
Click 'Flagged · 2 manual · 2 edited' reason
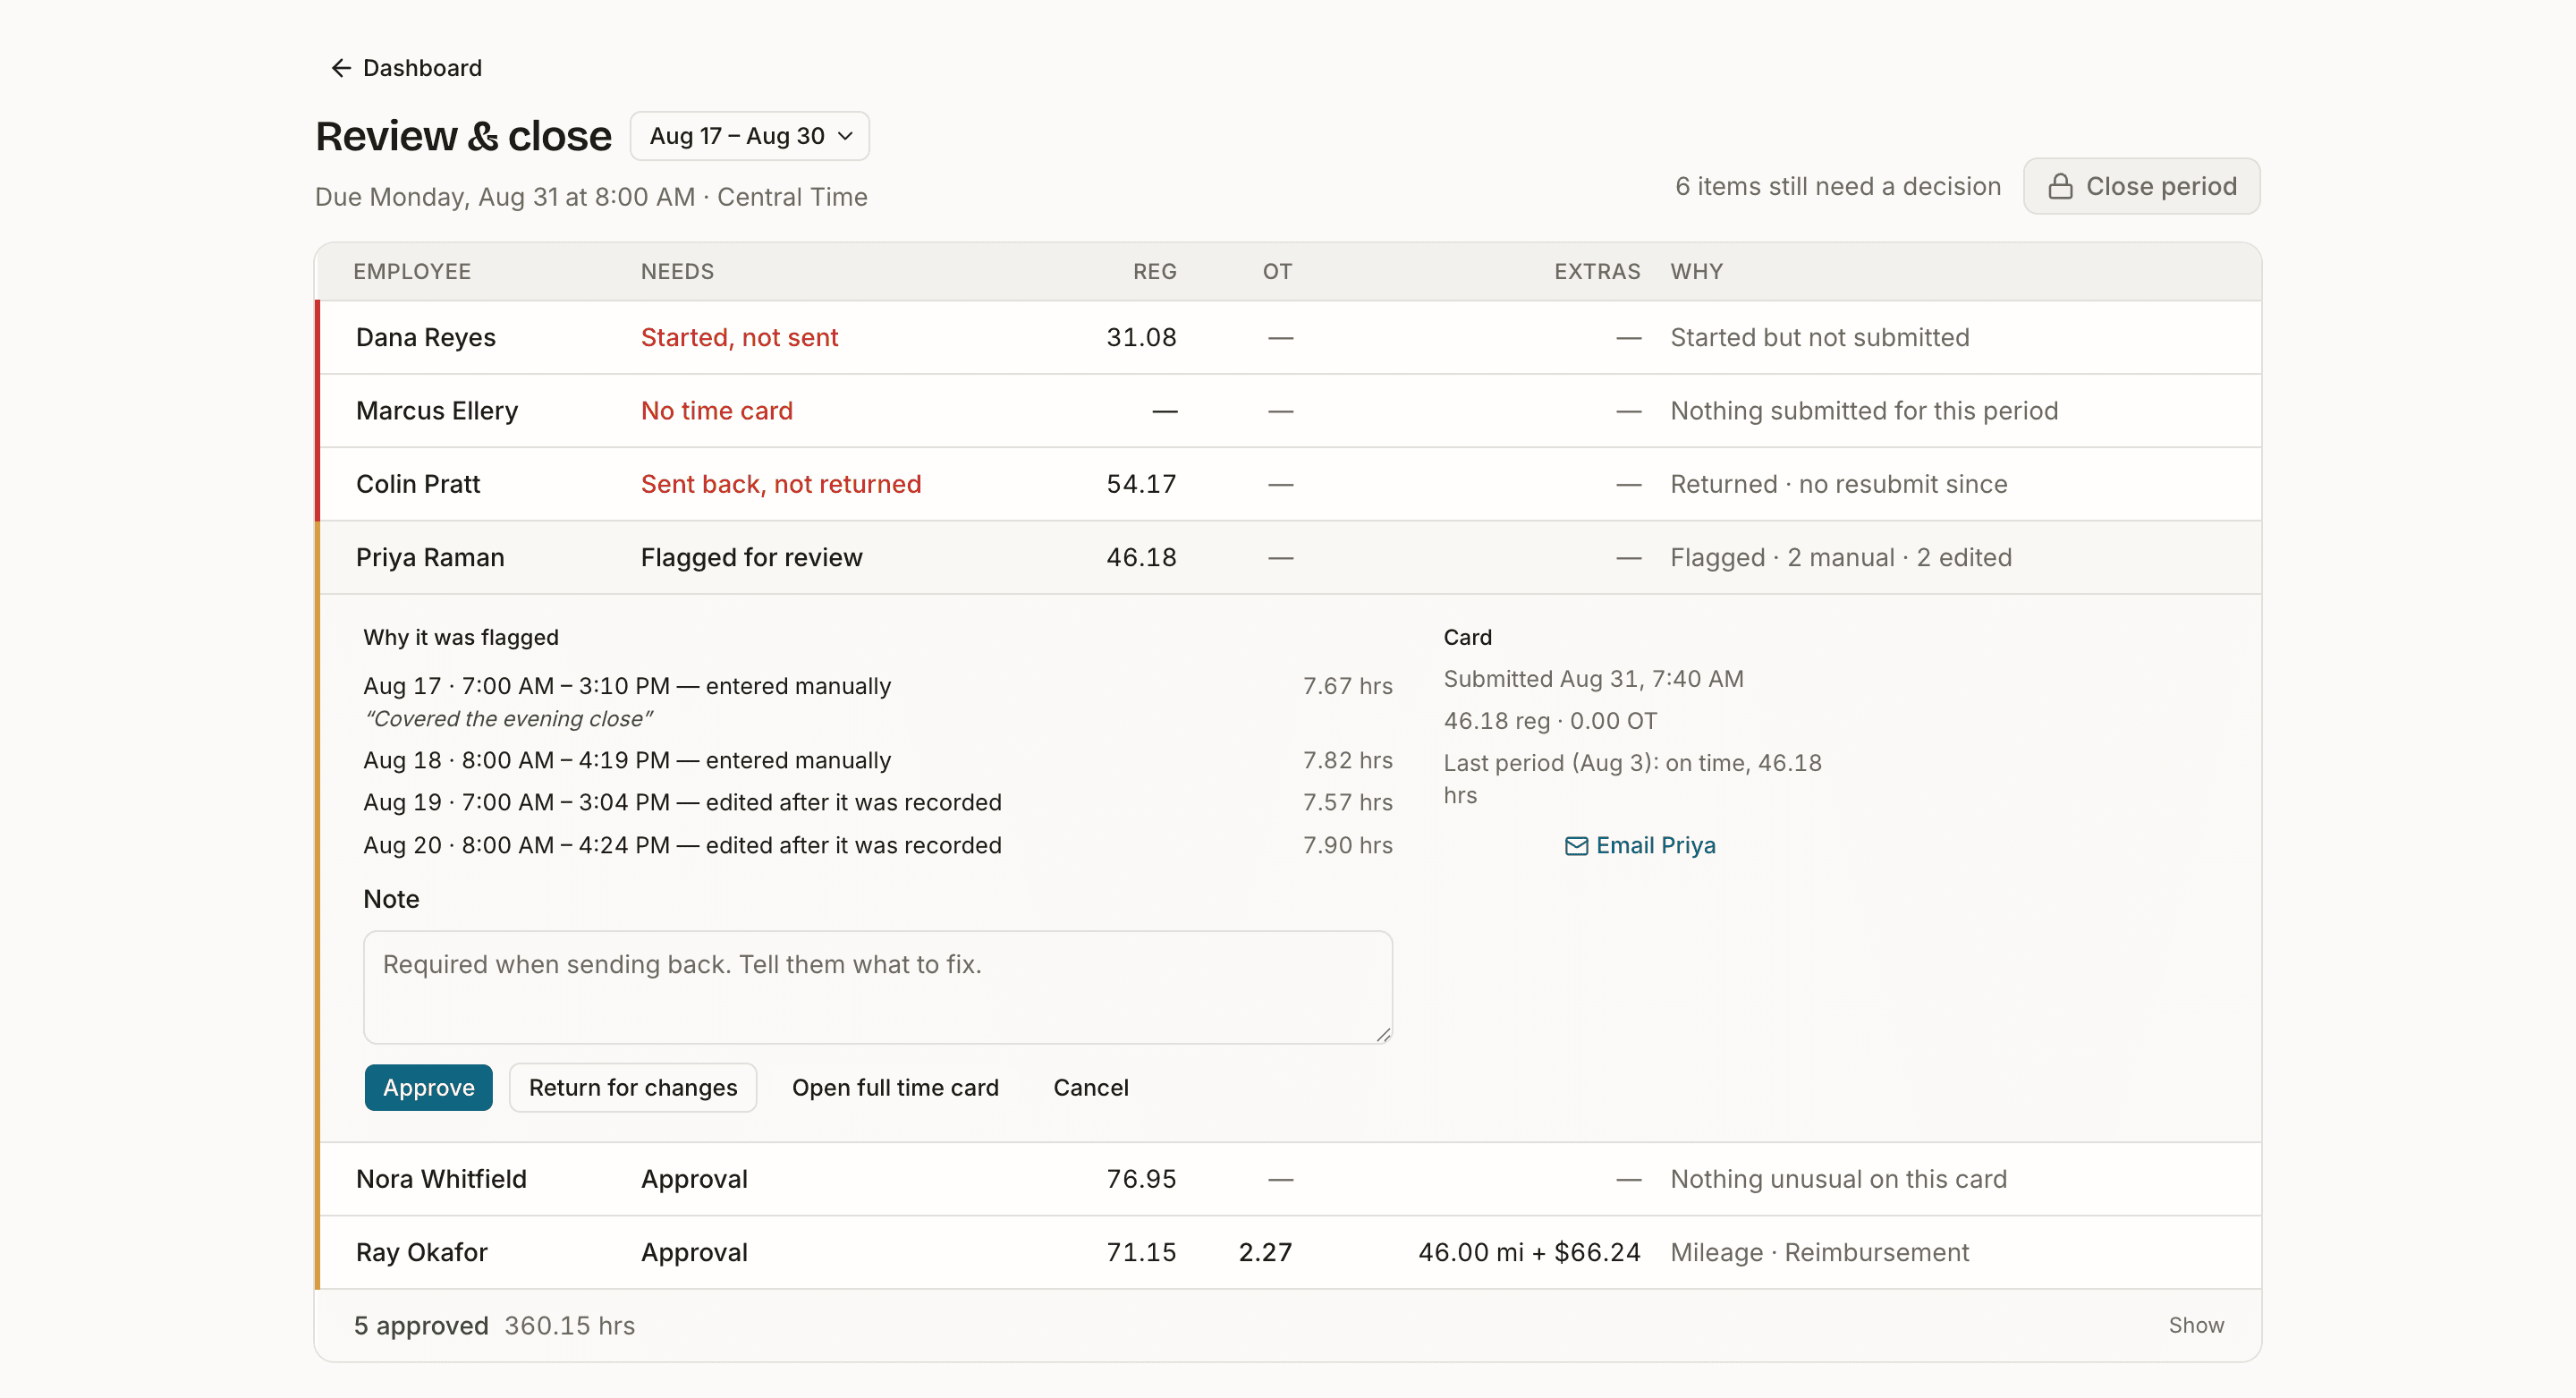[1840, 558]
